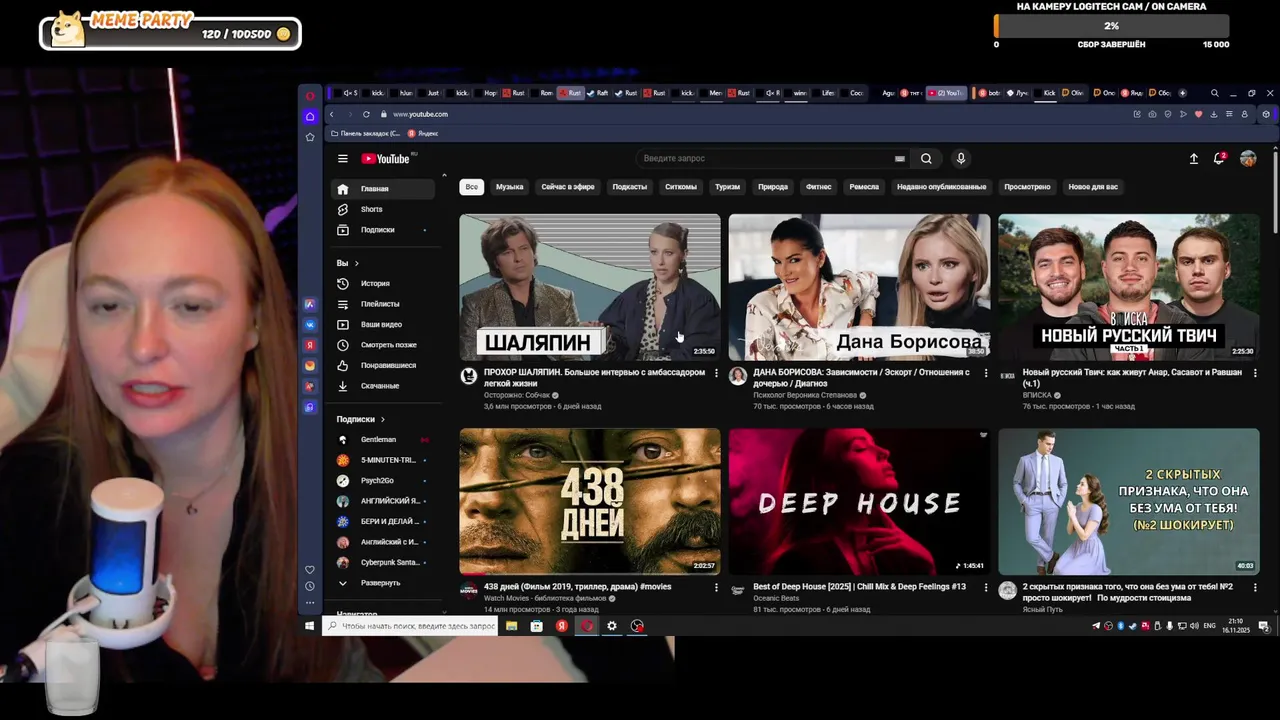Open the Windows notification center icon
This screenshot has height=720, width=1280.
point(1264,626)
